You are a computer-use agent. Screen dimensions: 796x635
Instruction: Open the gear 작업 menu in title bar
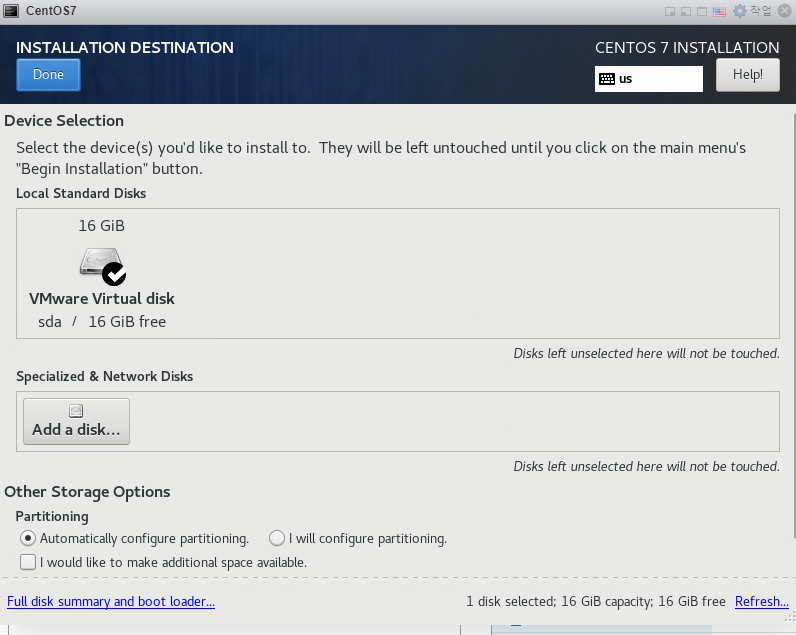click(752, 11)
